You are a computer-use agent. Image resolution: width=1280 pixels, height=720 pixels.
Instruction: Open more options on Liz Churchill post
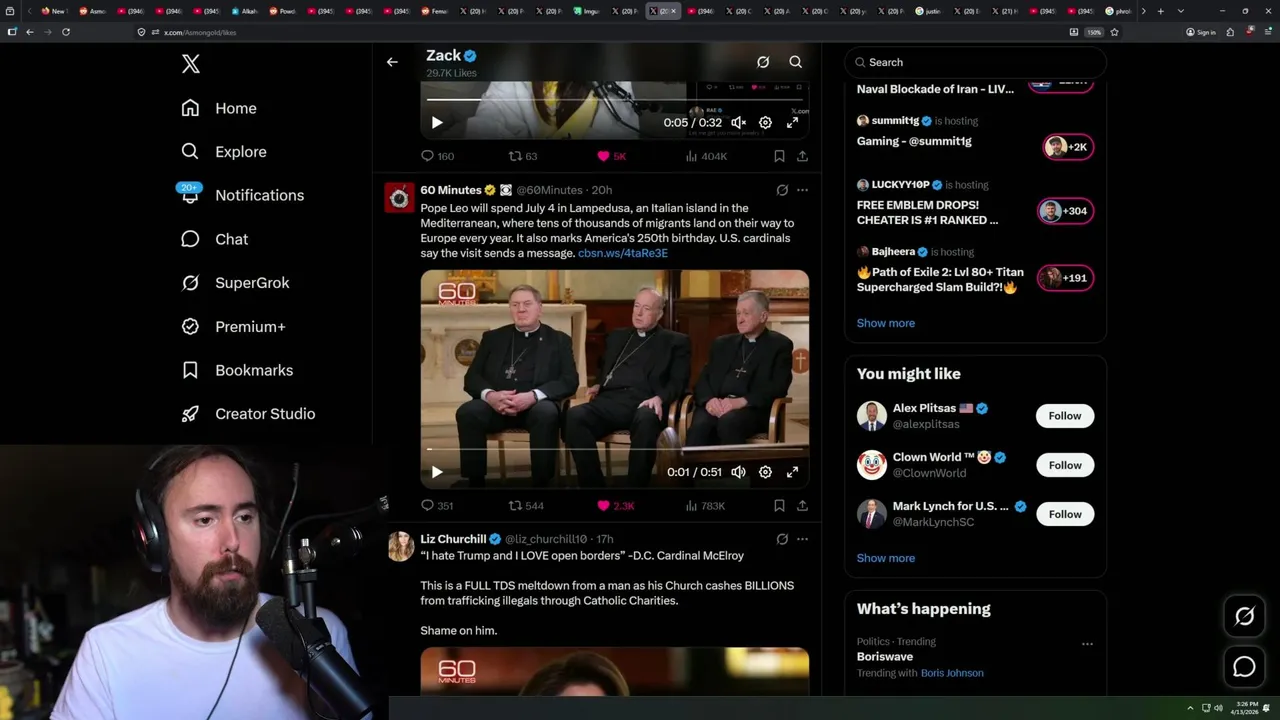(x=802, y=539)
